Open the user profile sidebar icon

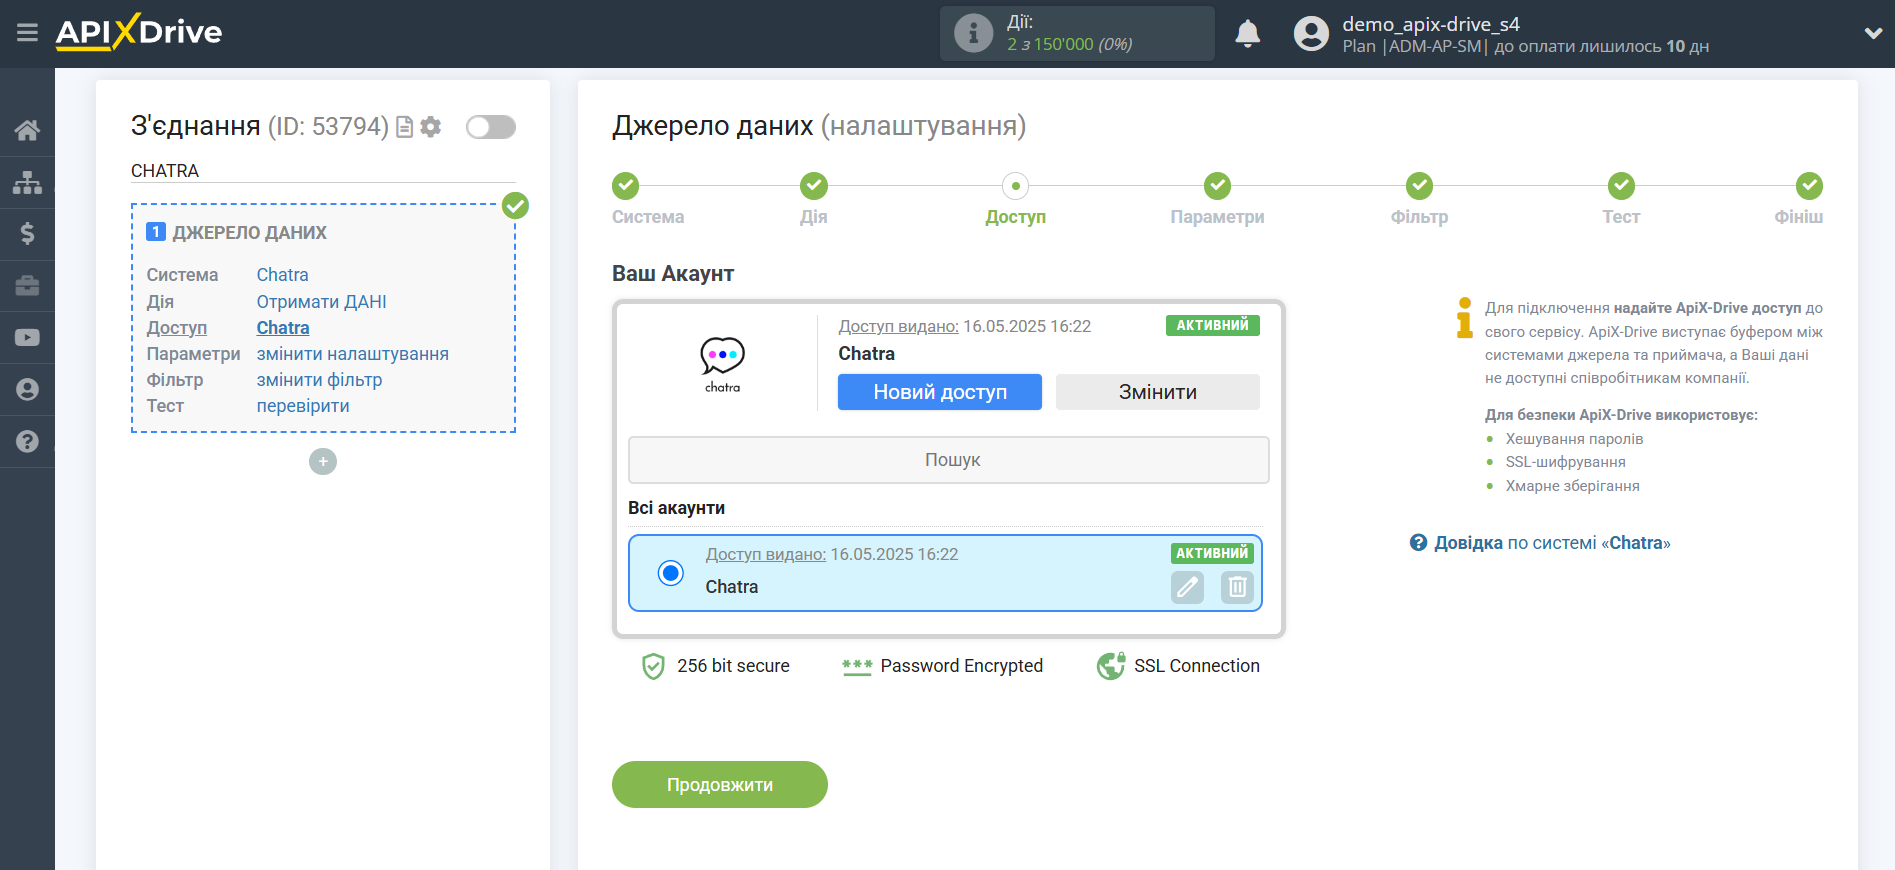tap(27, 390)
